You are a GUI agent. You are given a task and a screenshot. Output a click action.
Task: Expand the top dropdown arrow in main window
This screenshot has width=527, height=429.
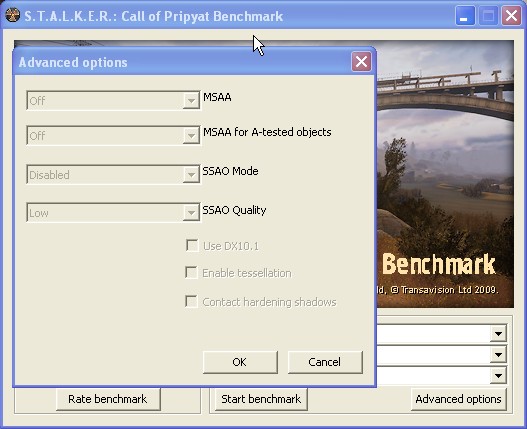[x=498, y=334]
